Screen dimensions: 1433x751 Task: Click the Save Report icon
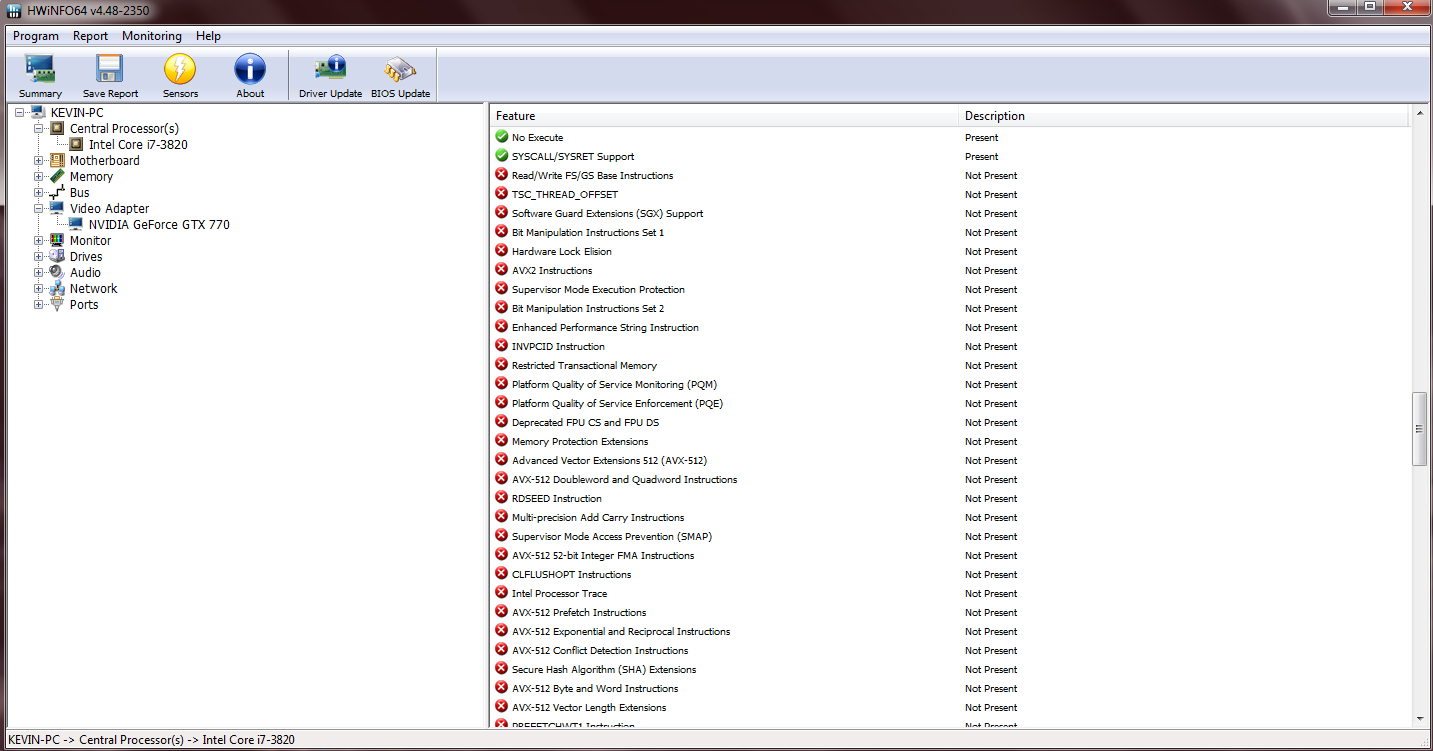[110, 69]
